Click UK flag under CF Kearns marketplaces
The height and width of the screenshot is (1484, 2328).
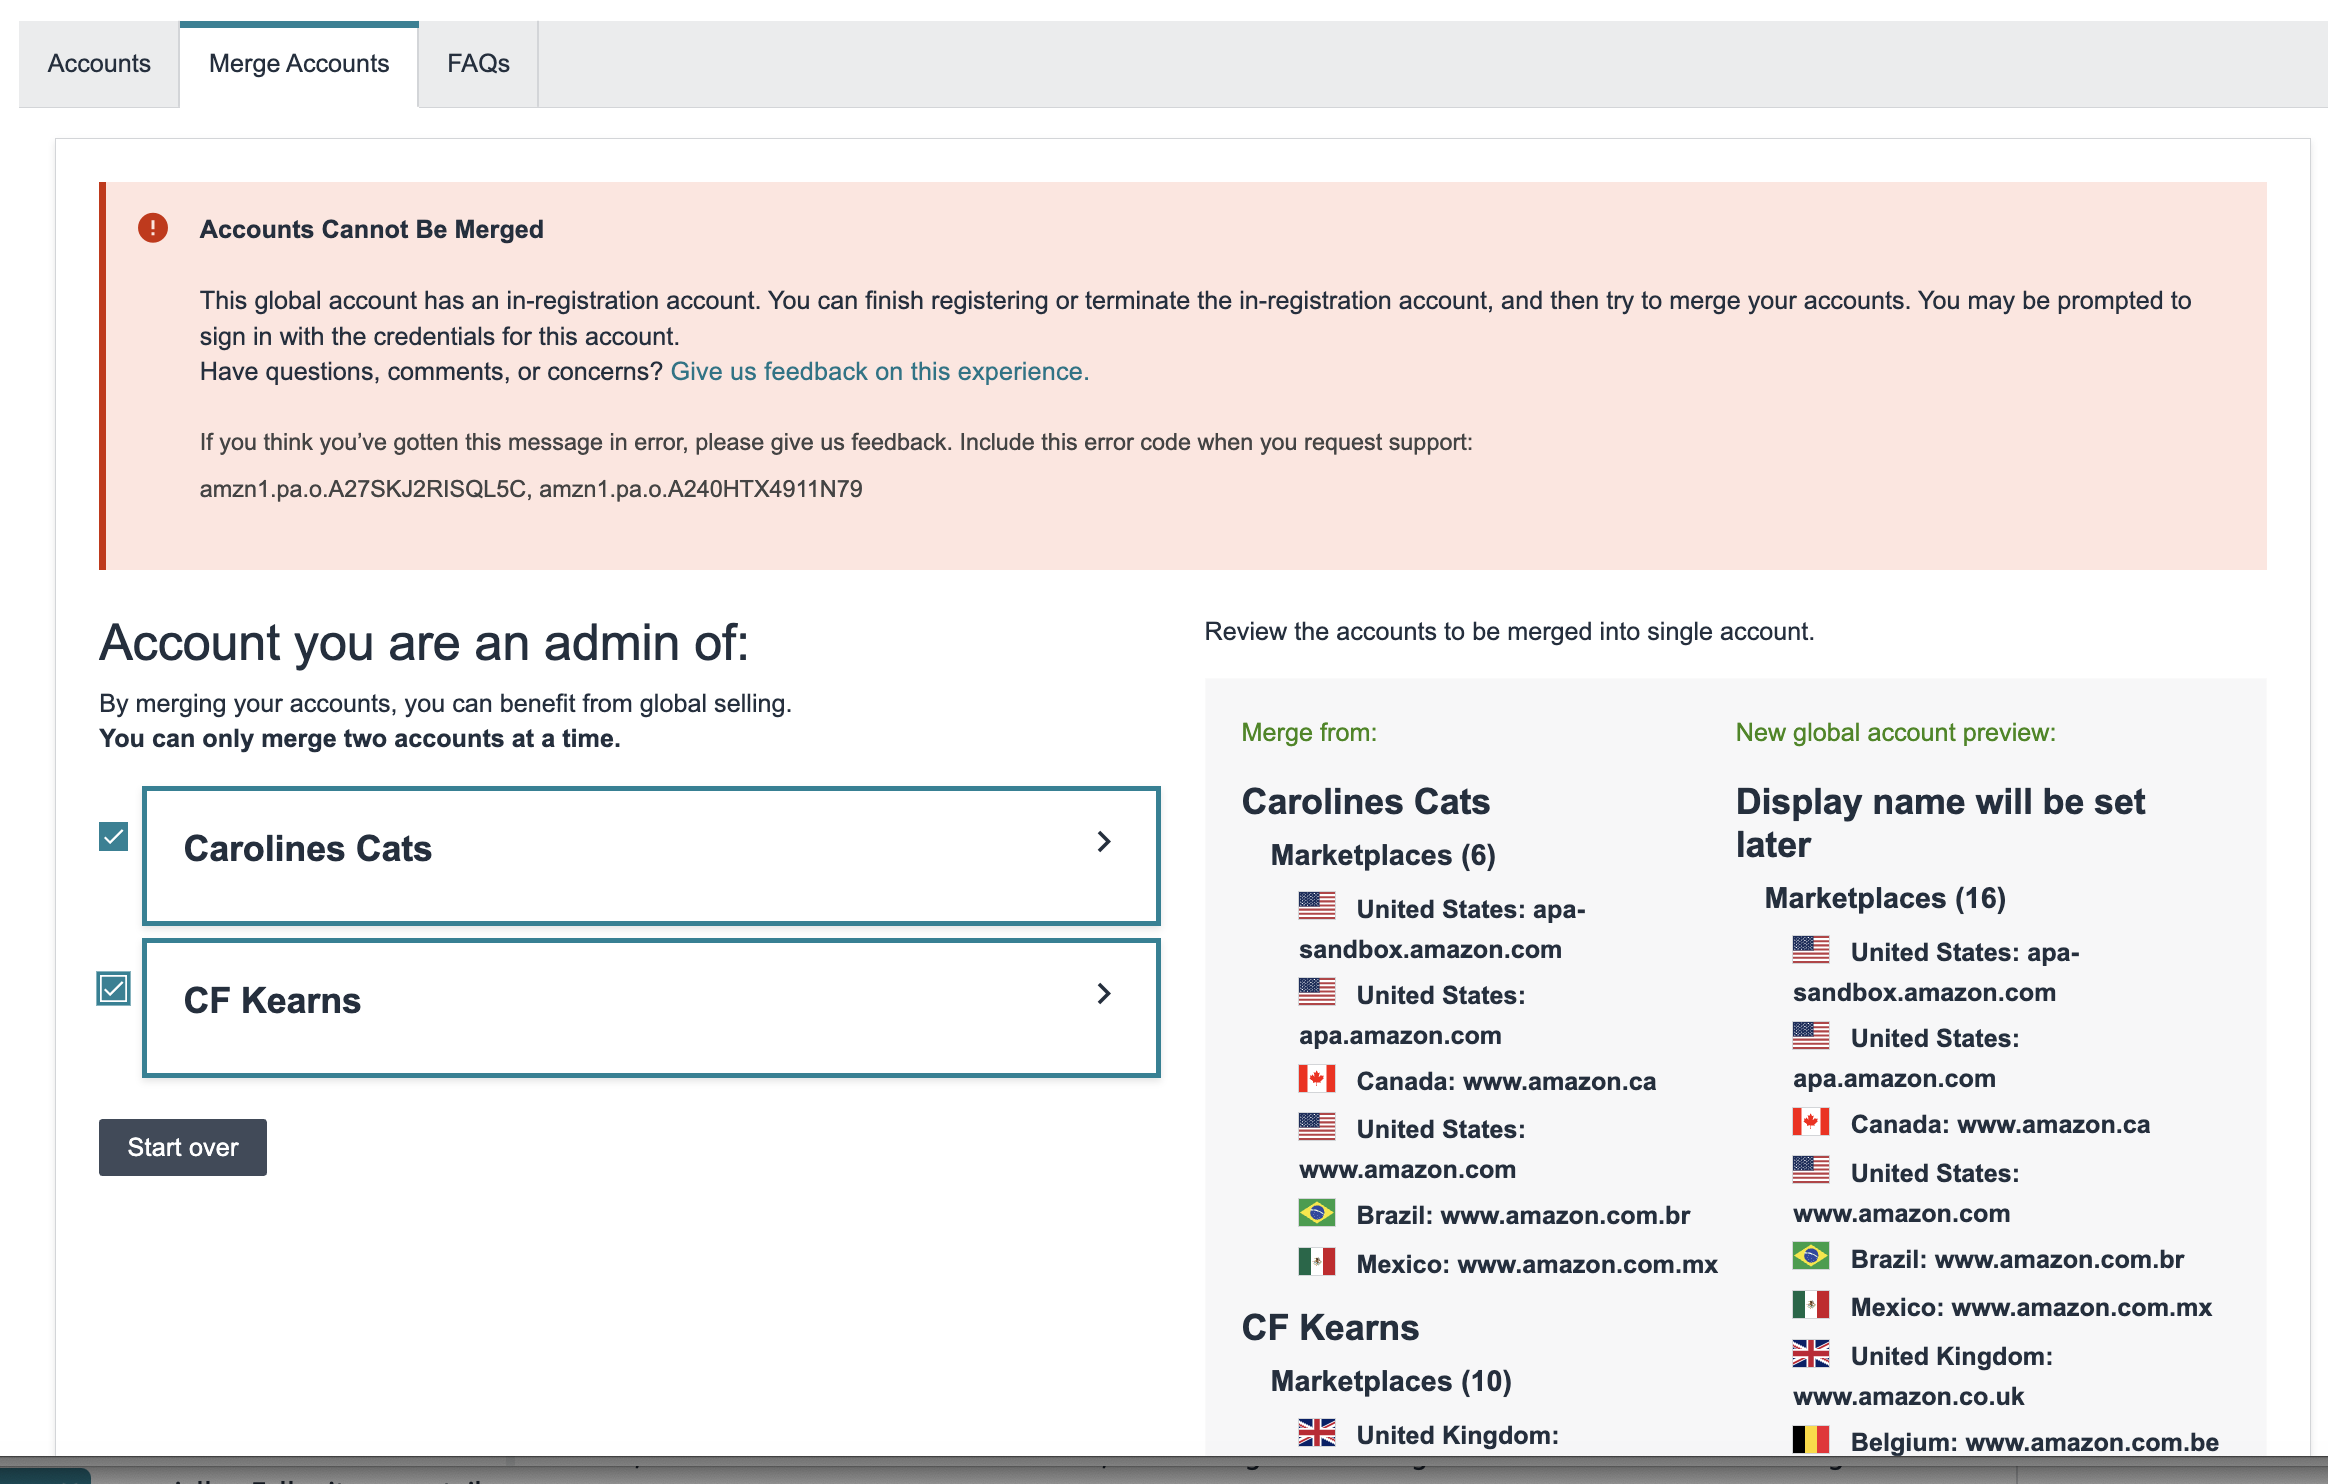[1317, 1433]
